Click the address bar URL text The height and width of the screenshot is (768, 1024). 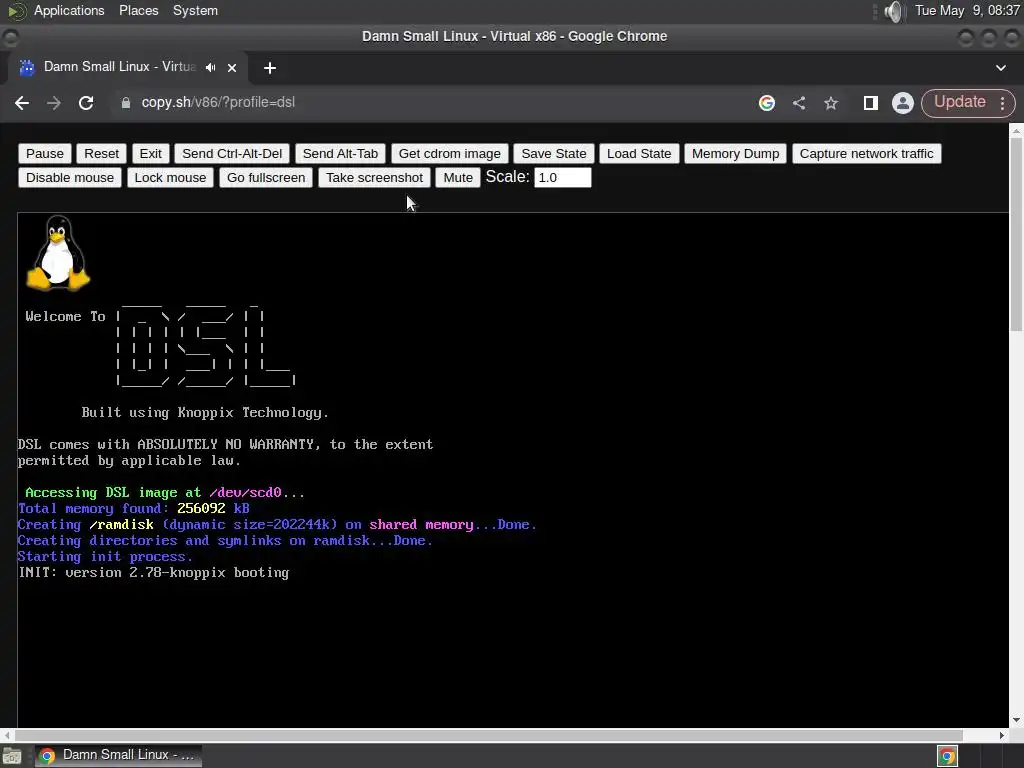click(218, 103)
